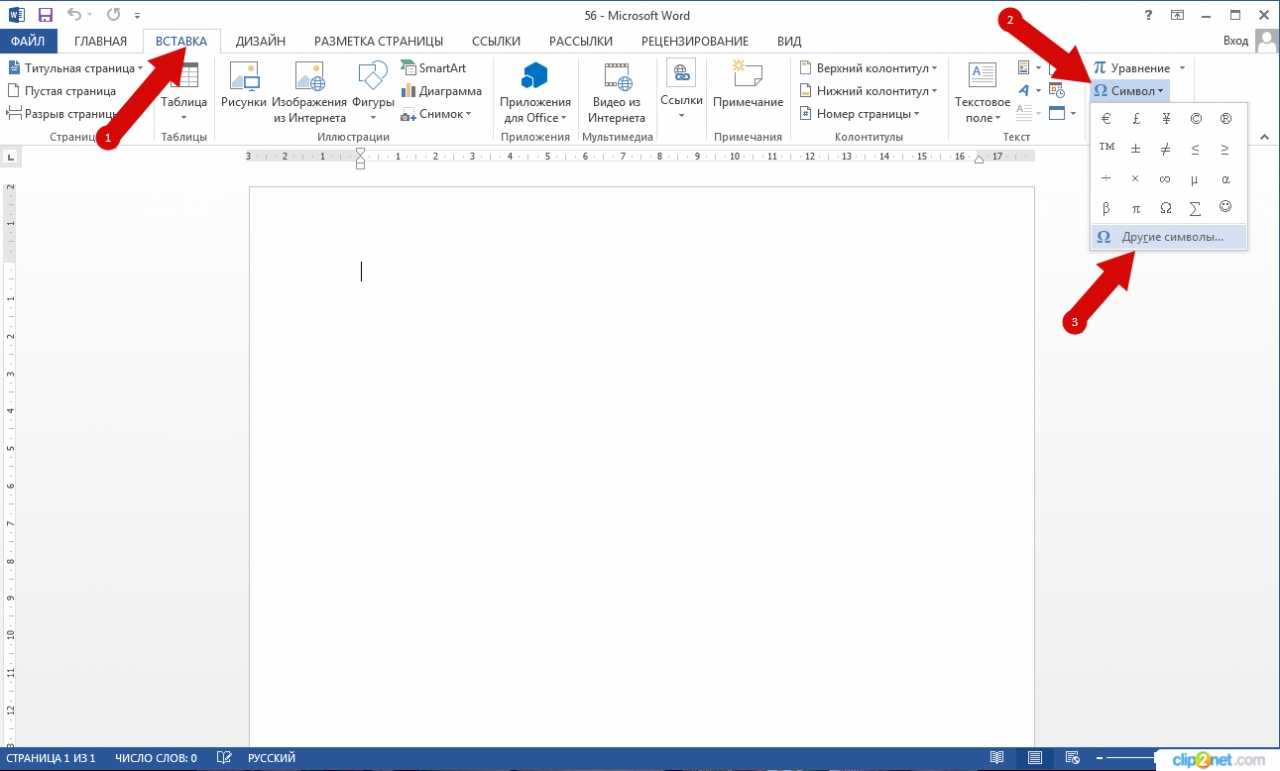1280x771 pixels.
Task: Open the Снимок screenshot dropdown
Action: point(437,114)
